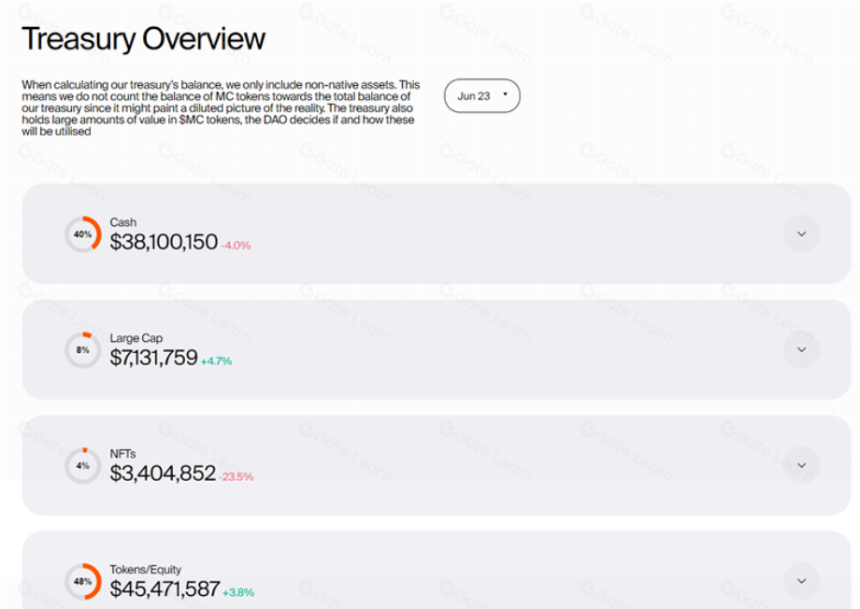The width and height of the screenshot is (860, 609).
Task: Select the Cash value $38,100,150
Action: [163, 242]
